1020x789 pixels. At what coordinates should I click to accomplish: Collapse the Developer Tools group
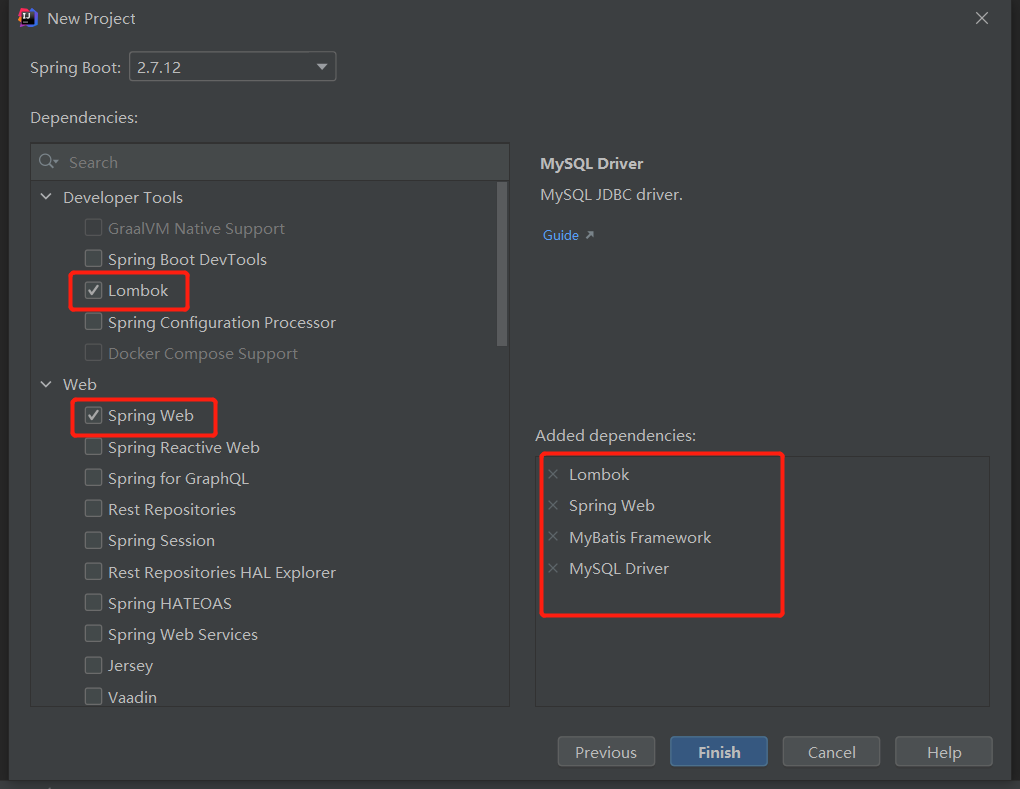click(x=46, y=198)
